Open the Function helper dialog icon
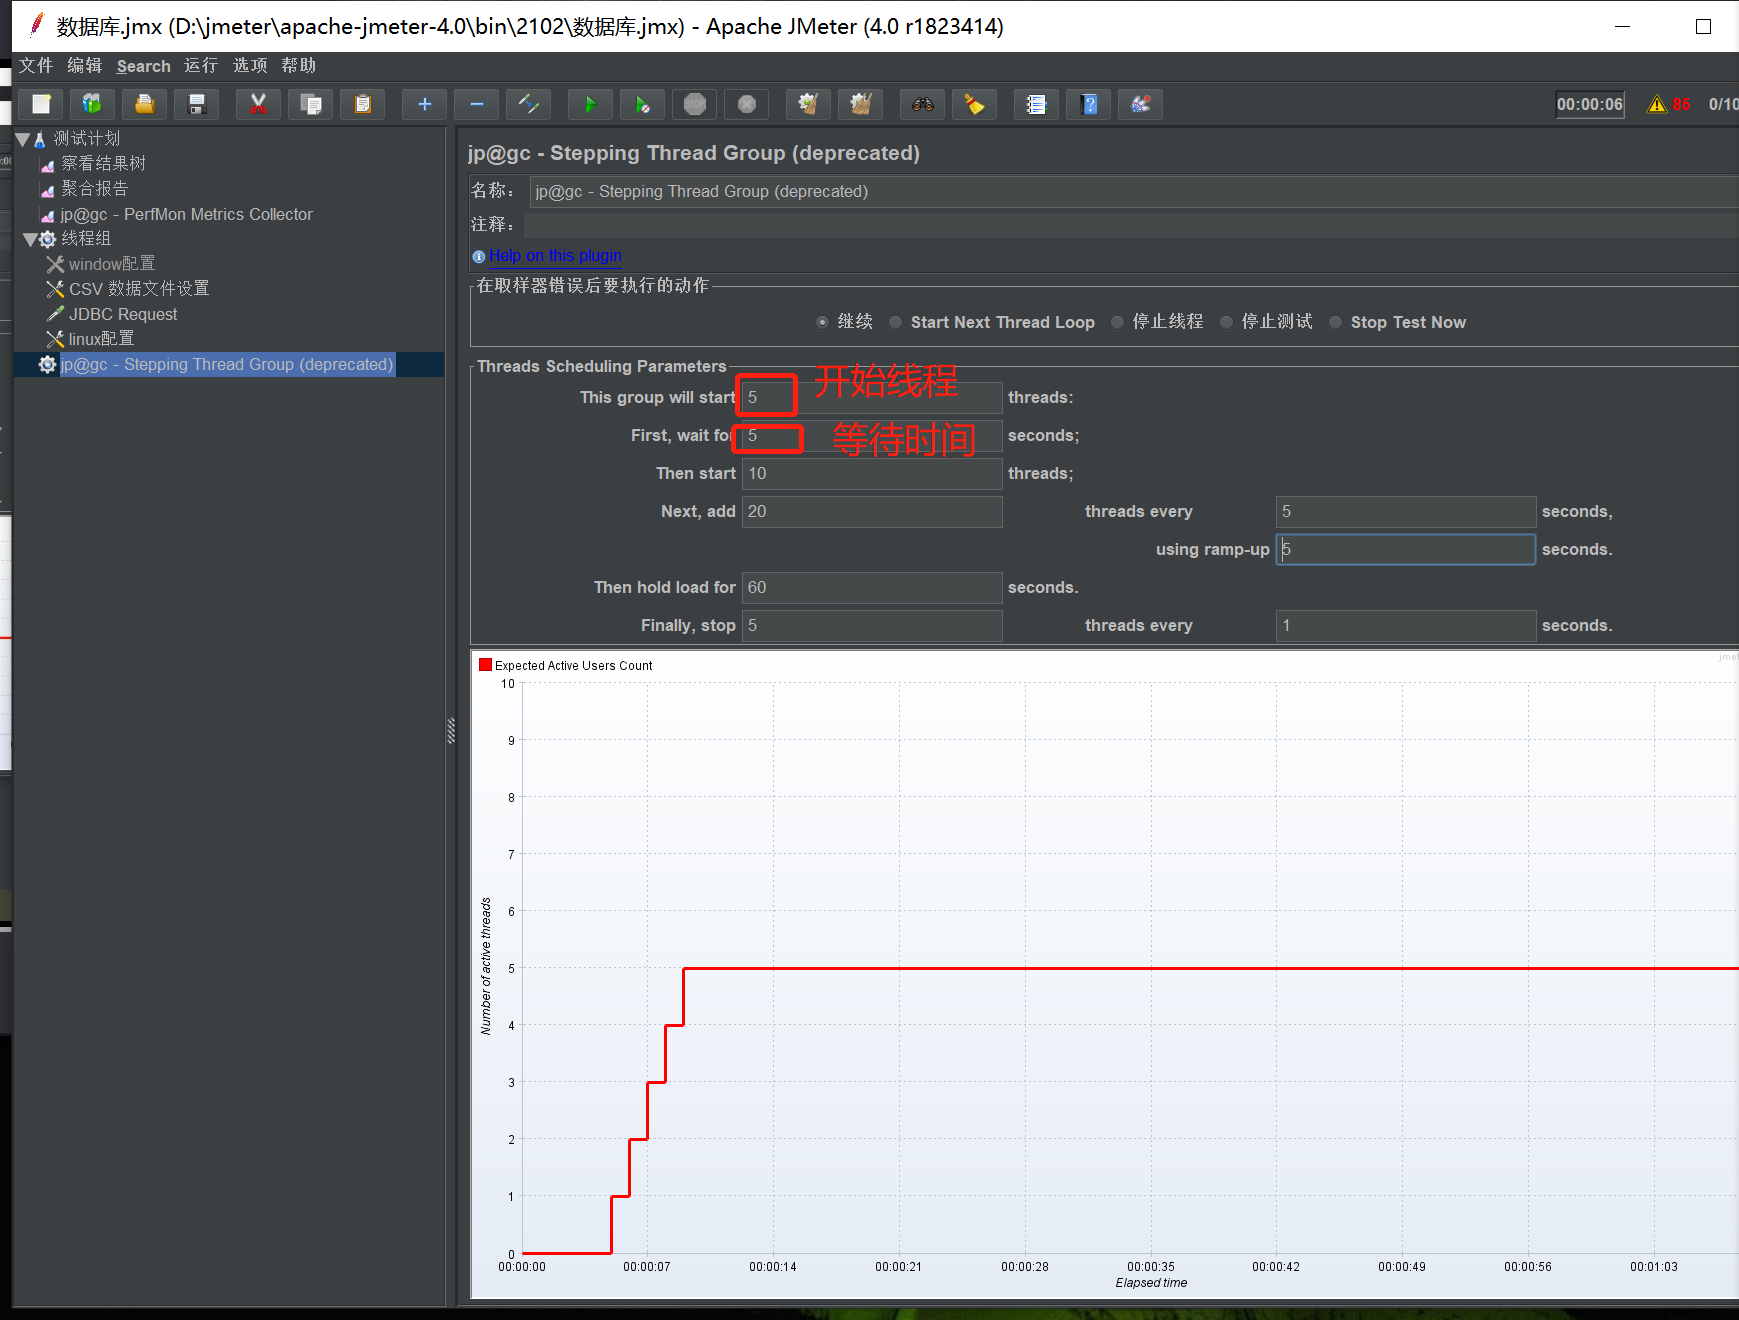 [1036, 104]
